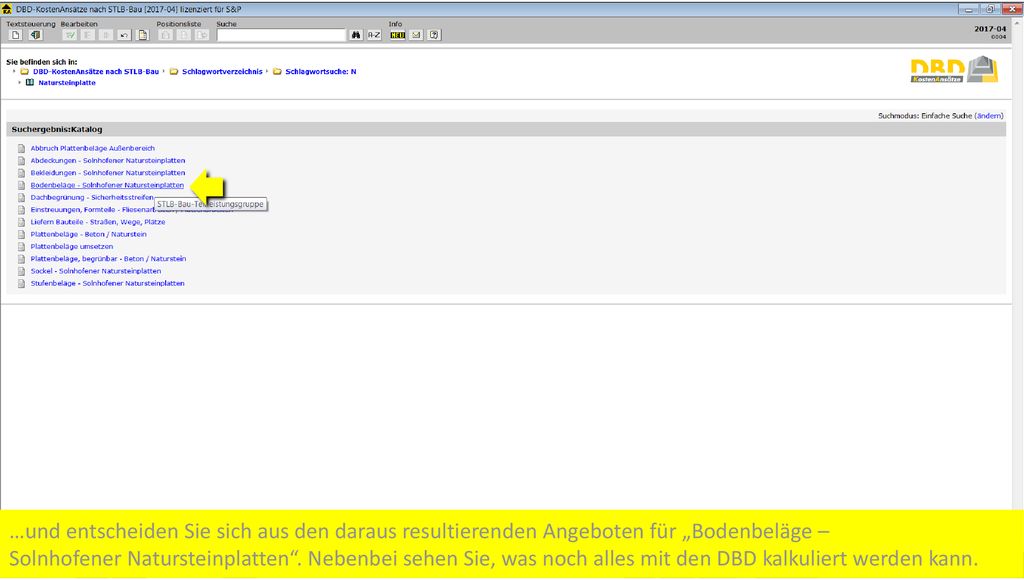Open the Einstreuungen, Formteile result

(91, 210)
